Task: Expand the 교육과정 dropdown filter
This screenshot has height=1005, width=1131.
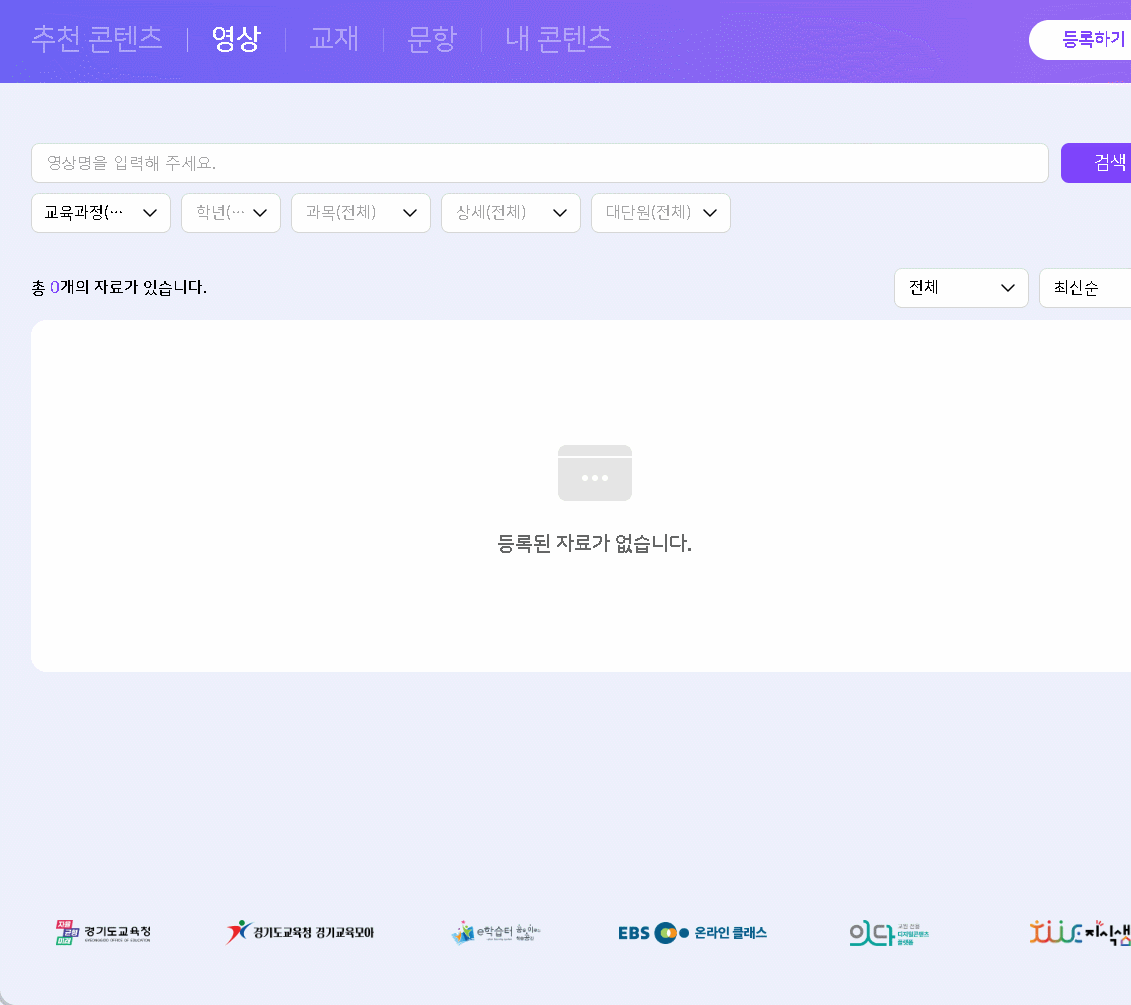Action: point(101,213)
